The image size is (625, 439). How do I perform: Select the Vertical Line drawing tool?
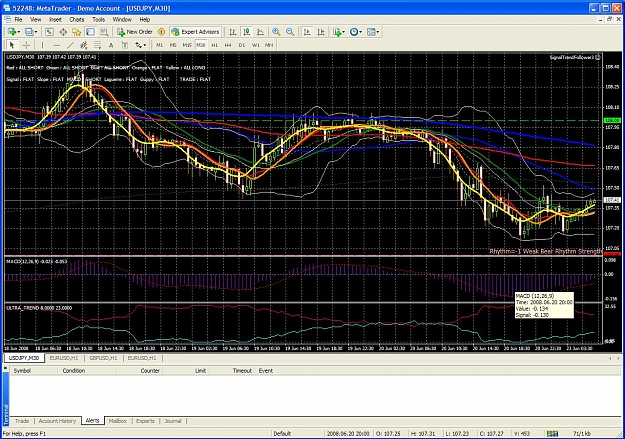[x=43, y=45]
